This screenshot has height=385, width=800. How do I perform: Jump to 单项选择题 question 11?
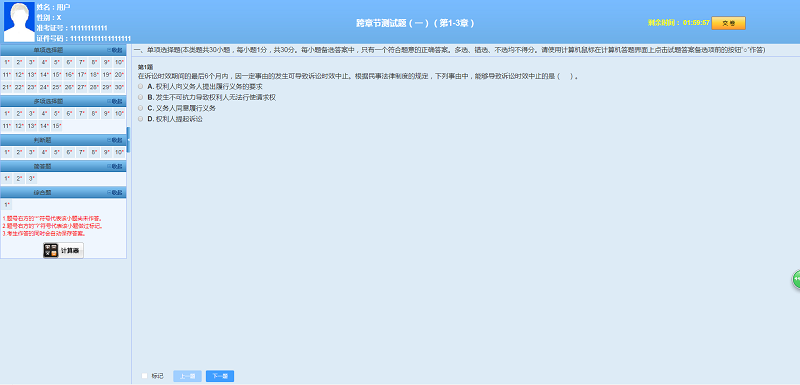tap(7, 74)
